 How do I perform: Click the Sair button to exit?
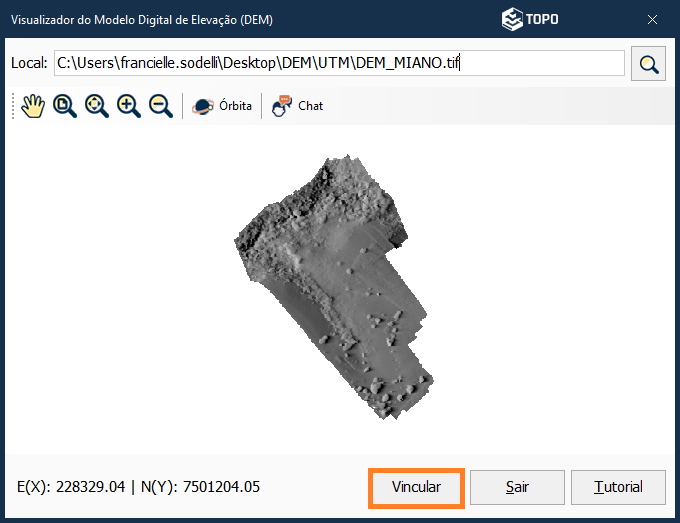(x=516, y=487)
